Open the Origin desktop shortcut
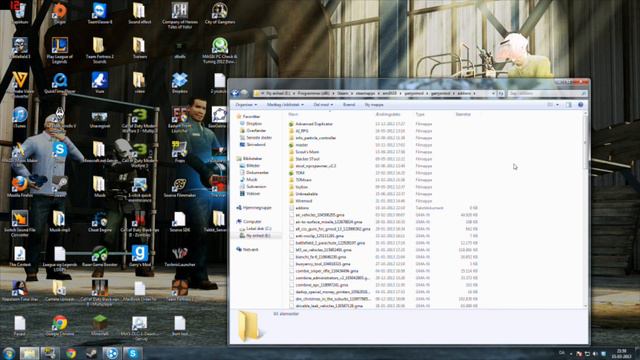Viewport: 640px width, 360px height. (x=60, y=12)
